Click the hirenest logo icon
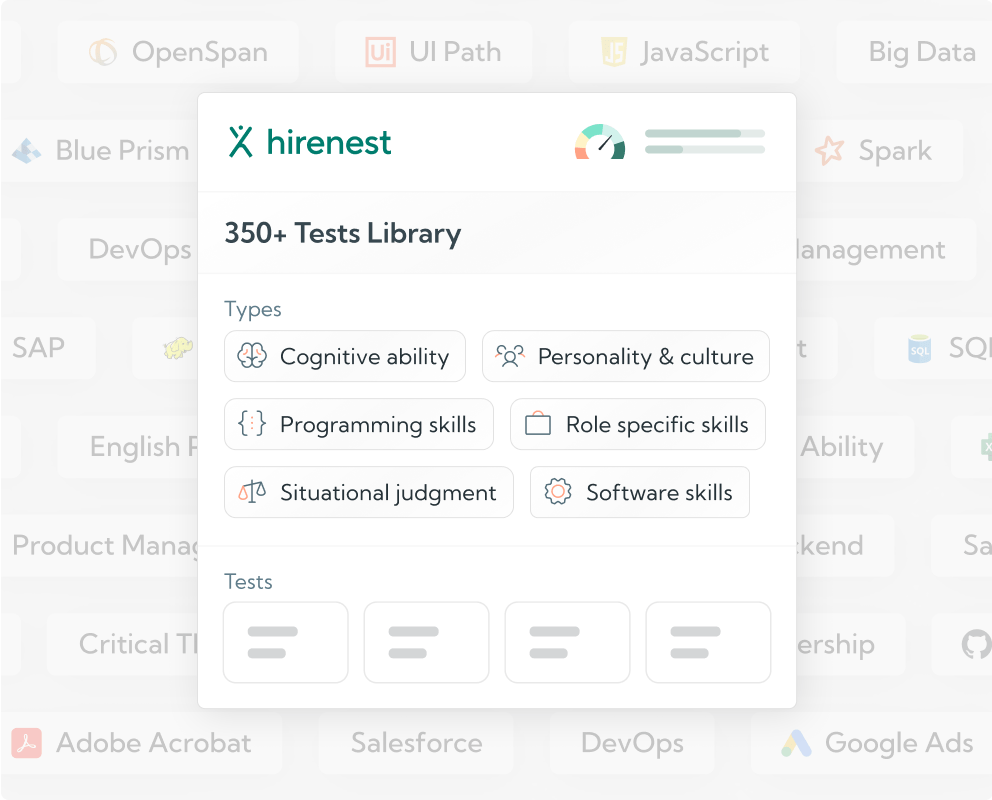This screenshot has height=800, width=992. (x=240, y=142)
